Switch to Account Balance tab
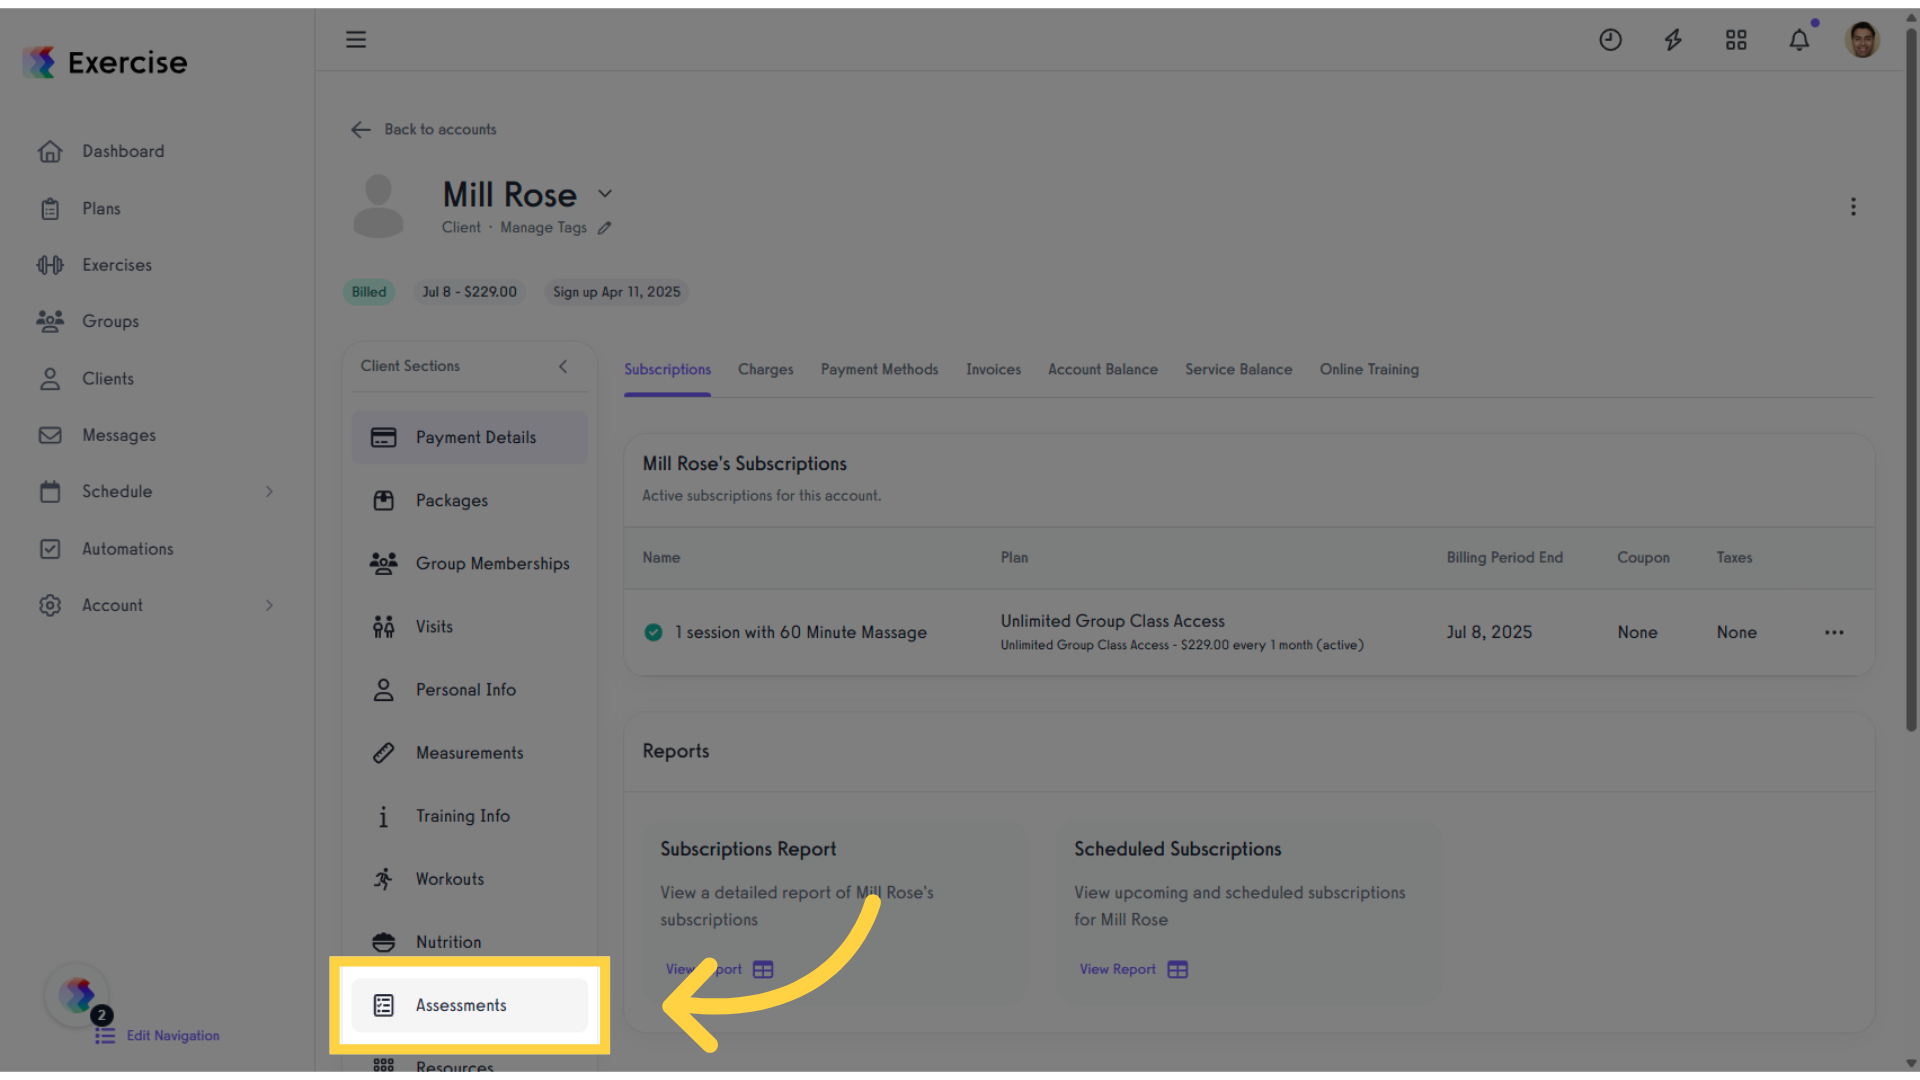 [x=1102, y=370]
